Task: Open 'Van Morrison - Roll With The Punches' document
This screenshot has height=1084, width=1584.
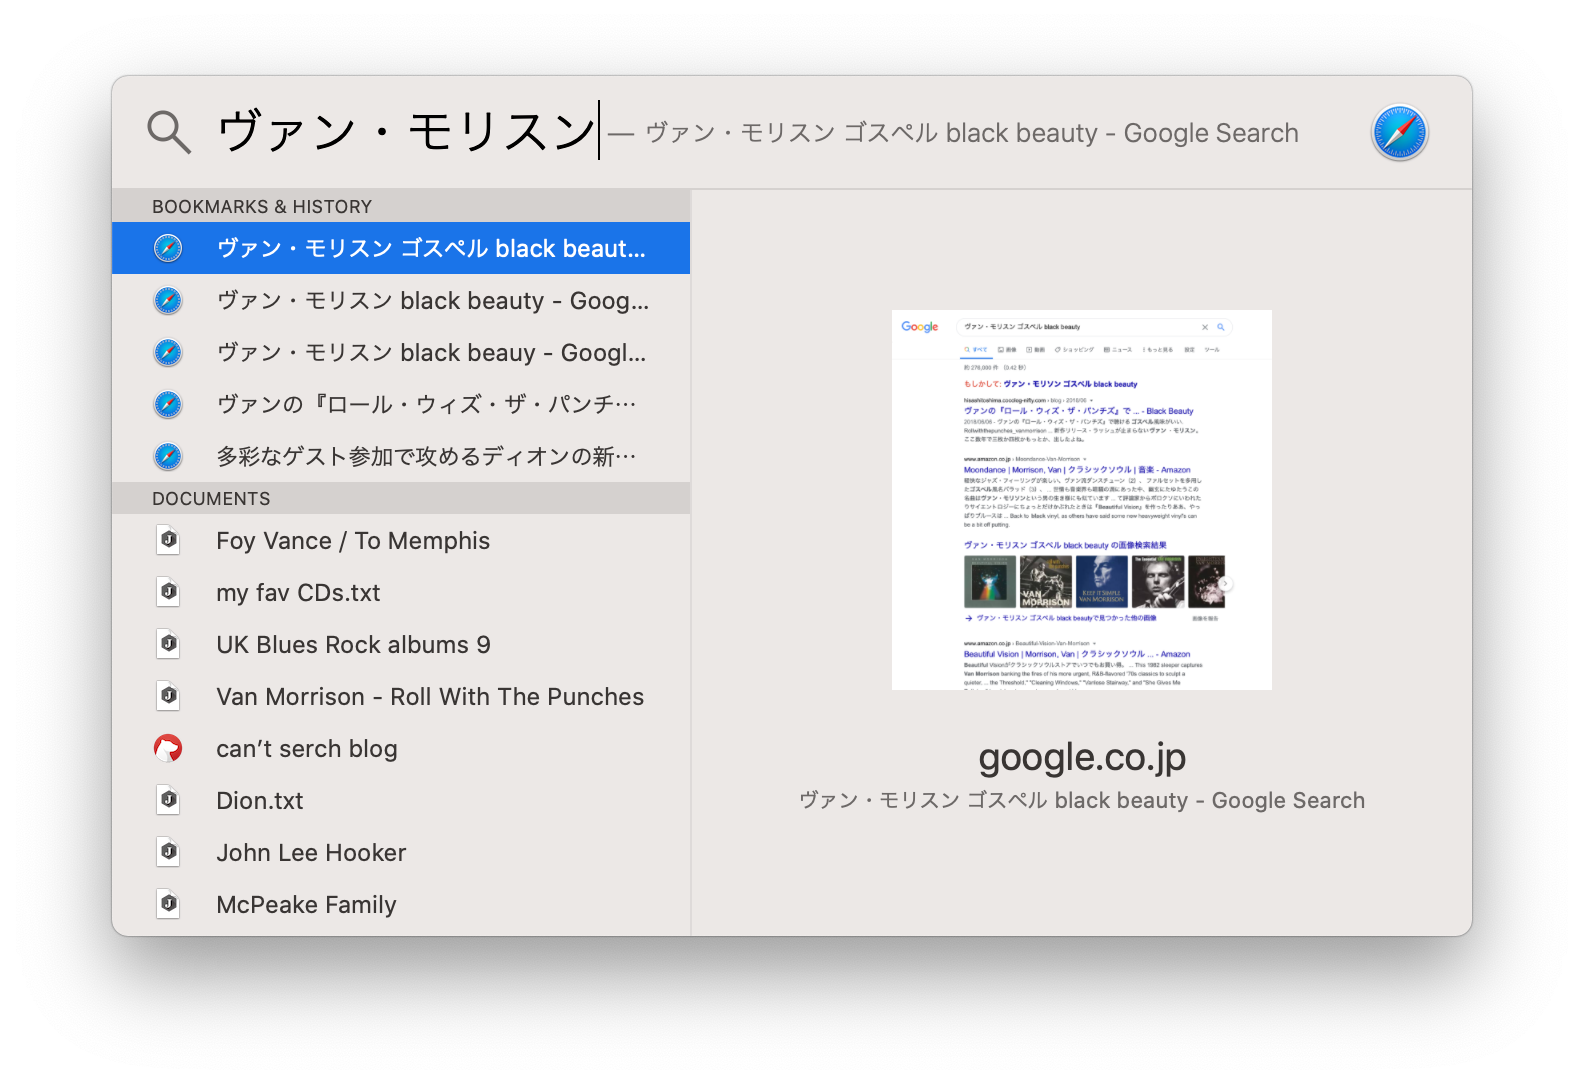Action: click(x=401, y=696)
